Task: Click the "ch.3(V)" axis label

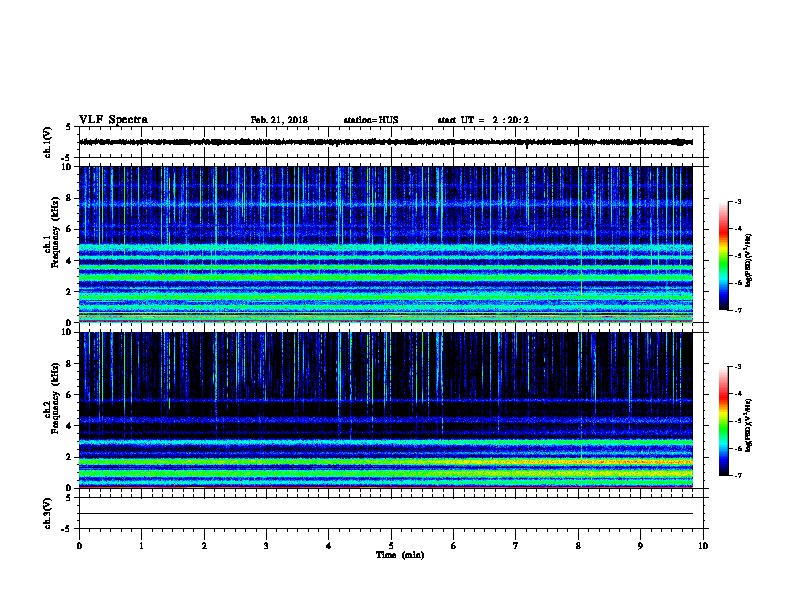Action: tap(48, 513)
